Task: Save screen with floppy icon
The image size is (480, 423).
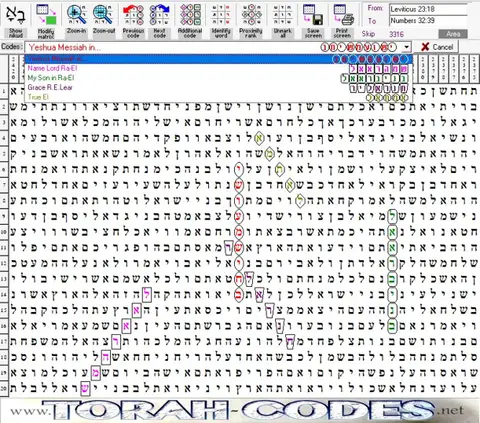Action: coord(313,20)
